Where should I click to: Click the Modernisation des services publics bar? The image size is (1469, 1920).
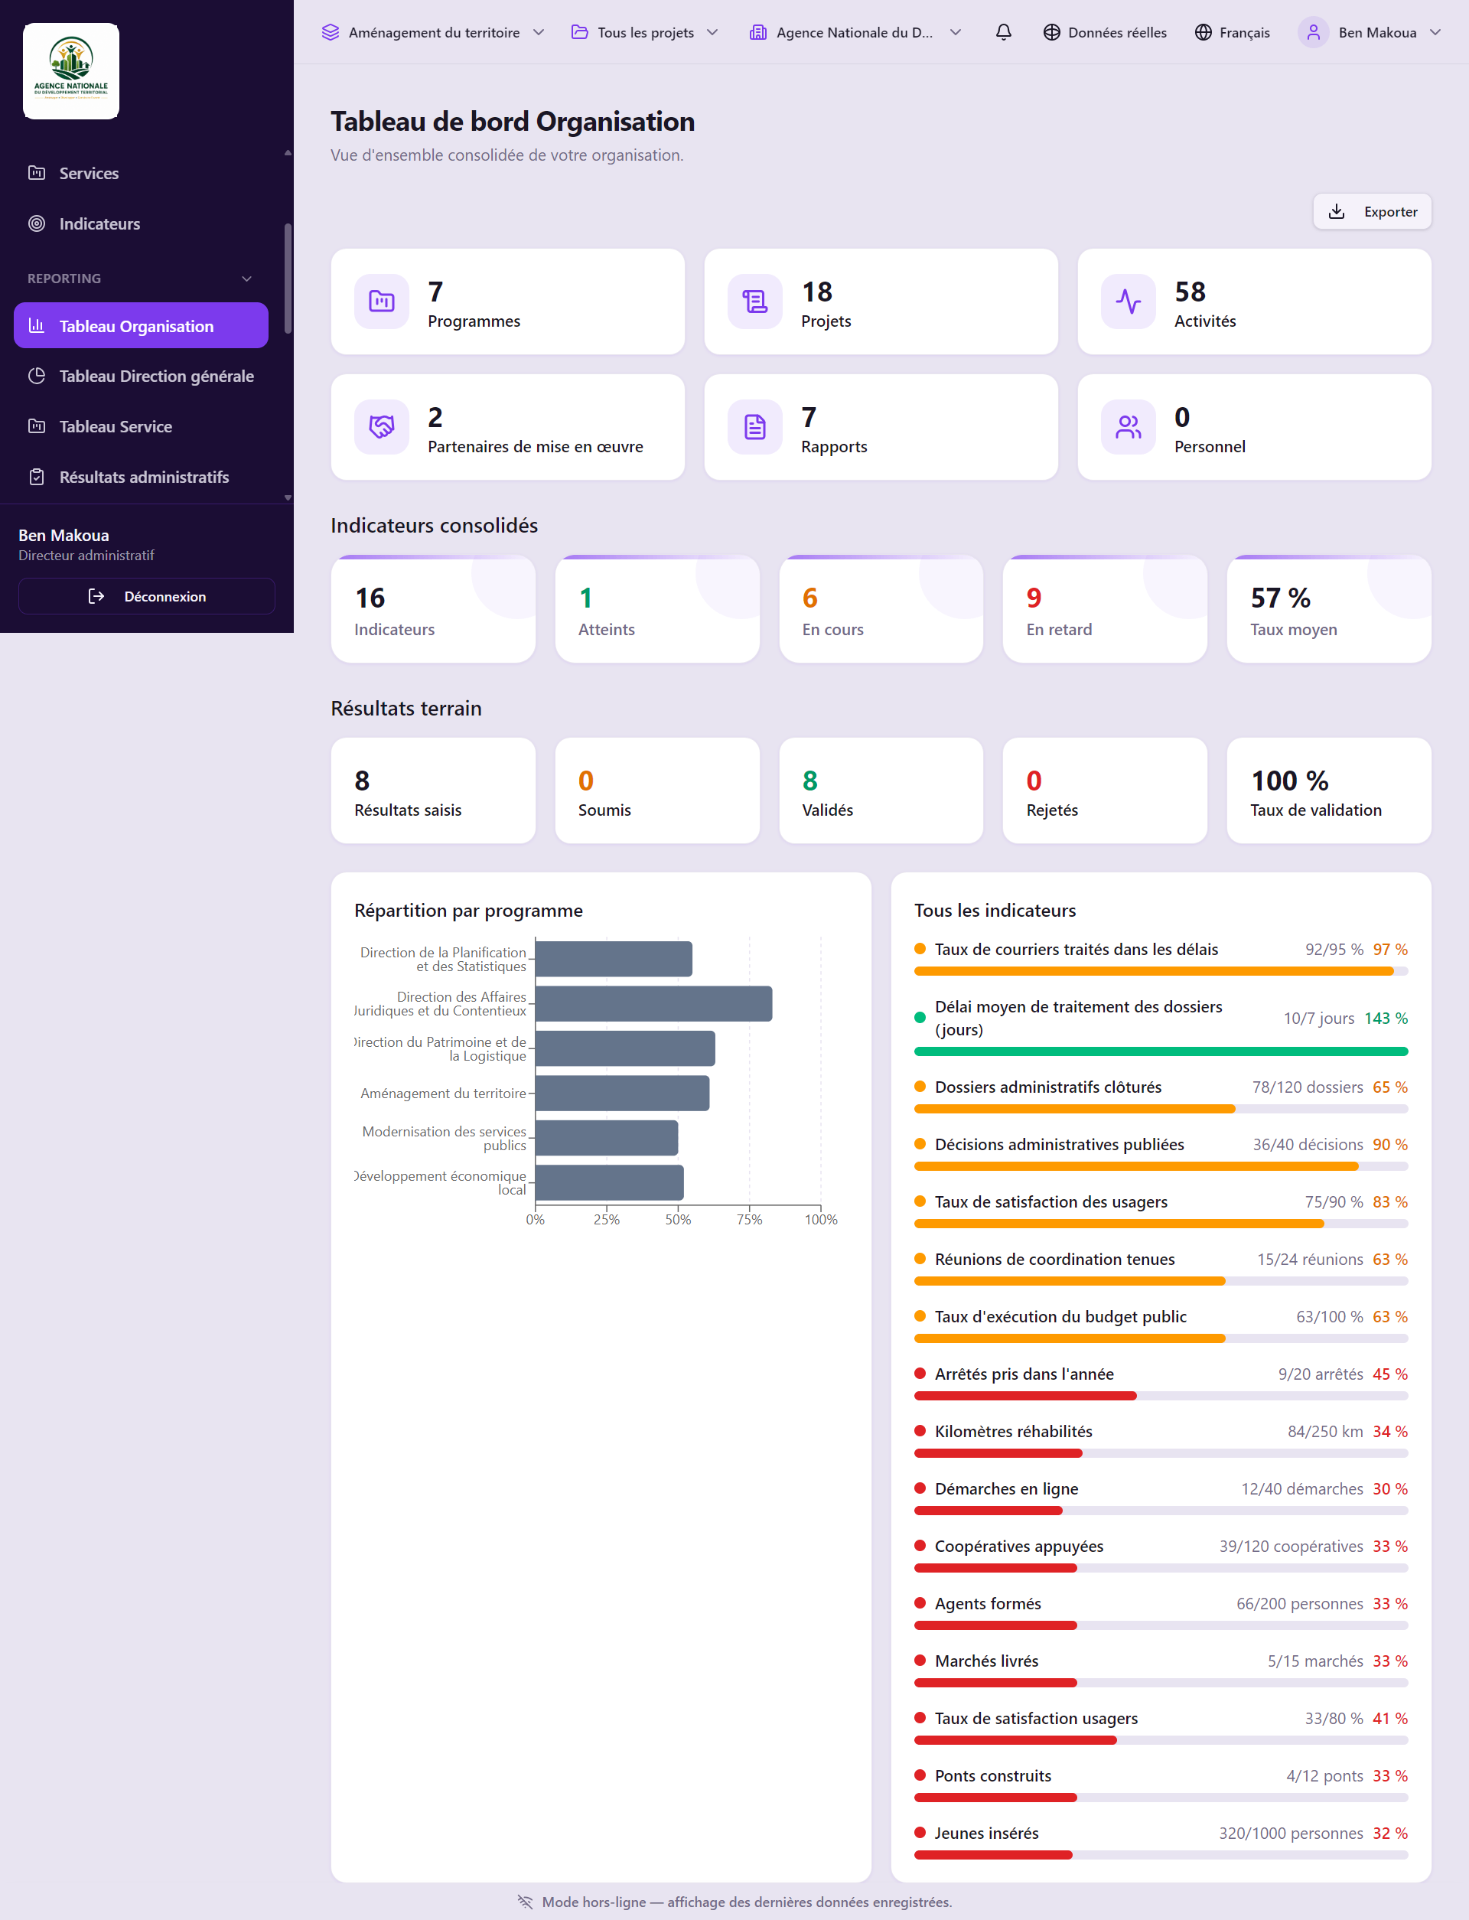[x=607, y=1138]
